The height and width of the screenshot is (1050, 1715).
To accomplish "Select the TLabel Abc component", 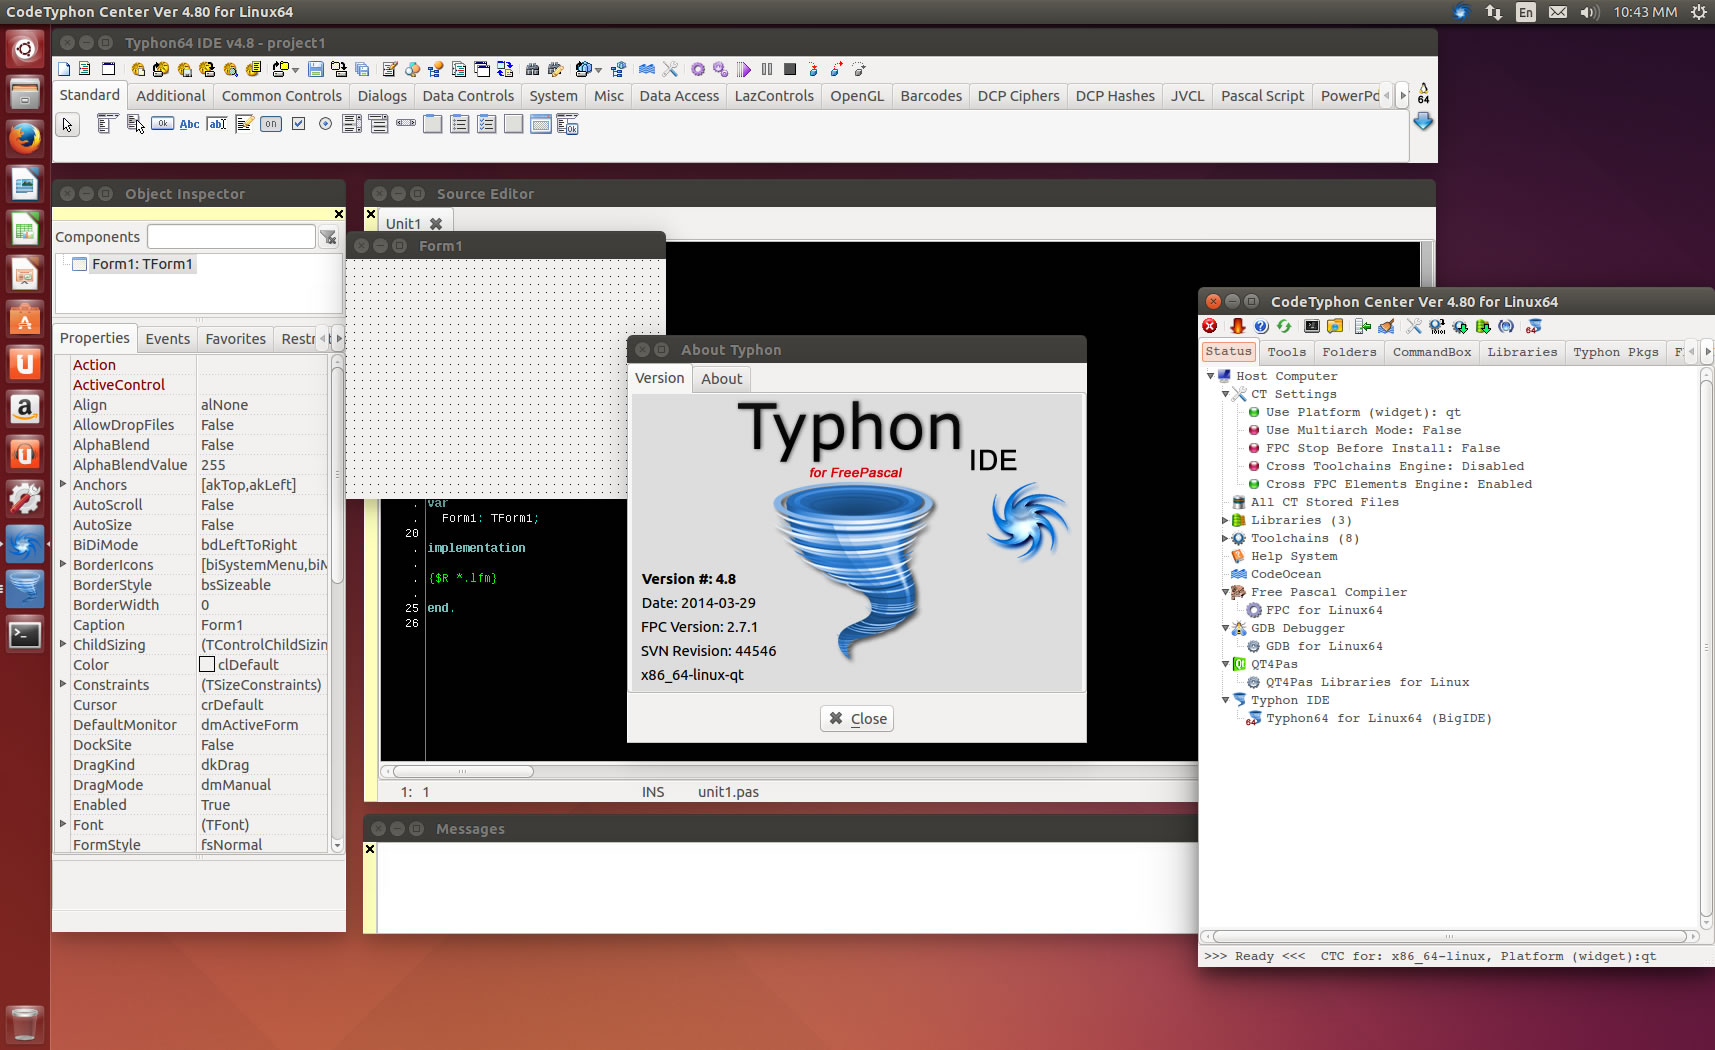I will tap(189, 124).
